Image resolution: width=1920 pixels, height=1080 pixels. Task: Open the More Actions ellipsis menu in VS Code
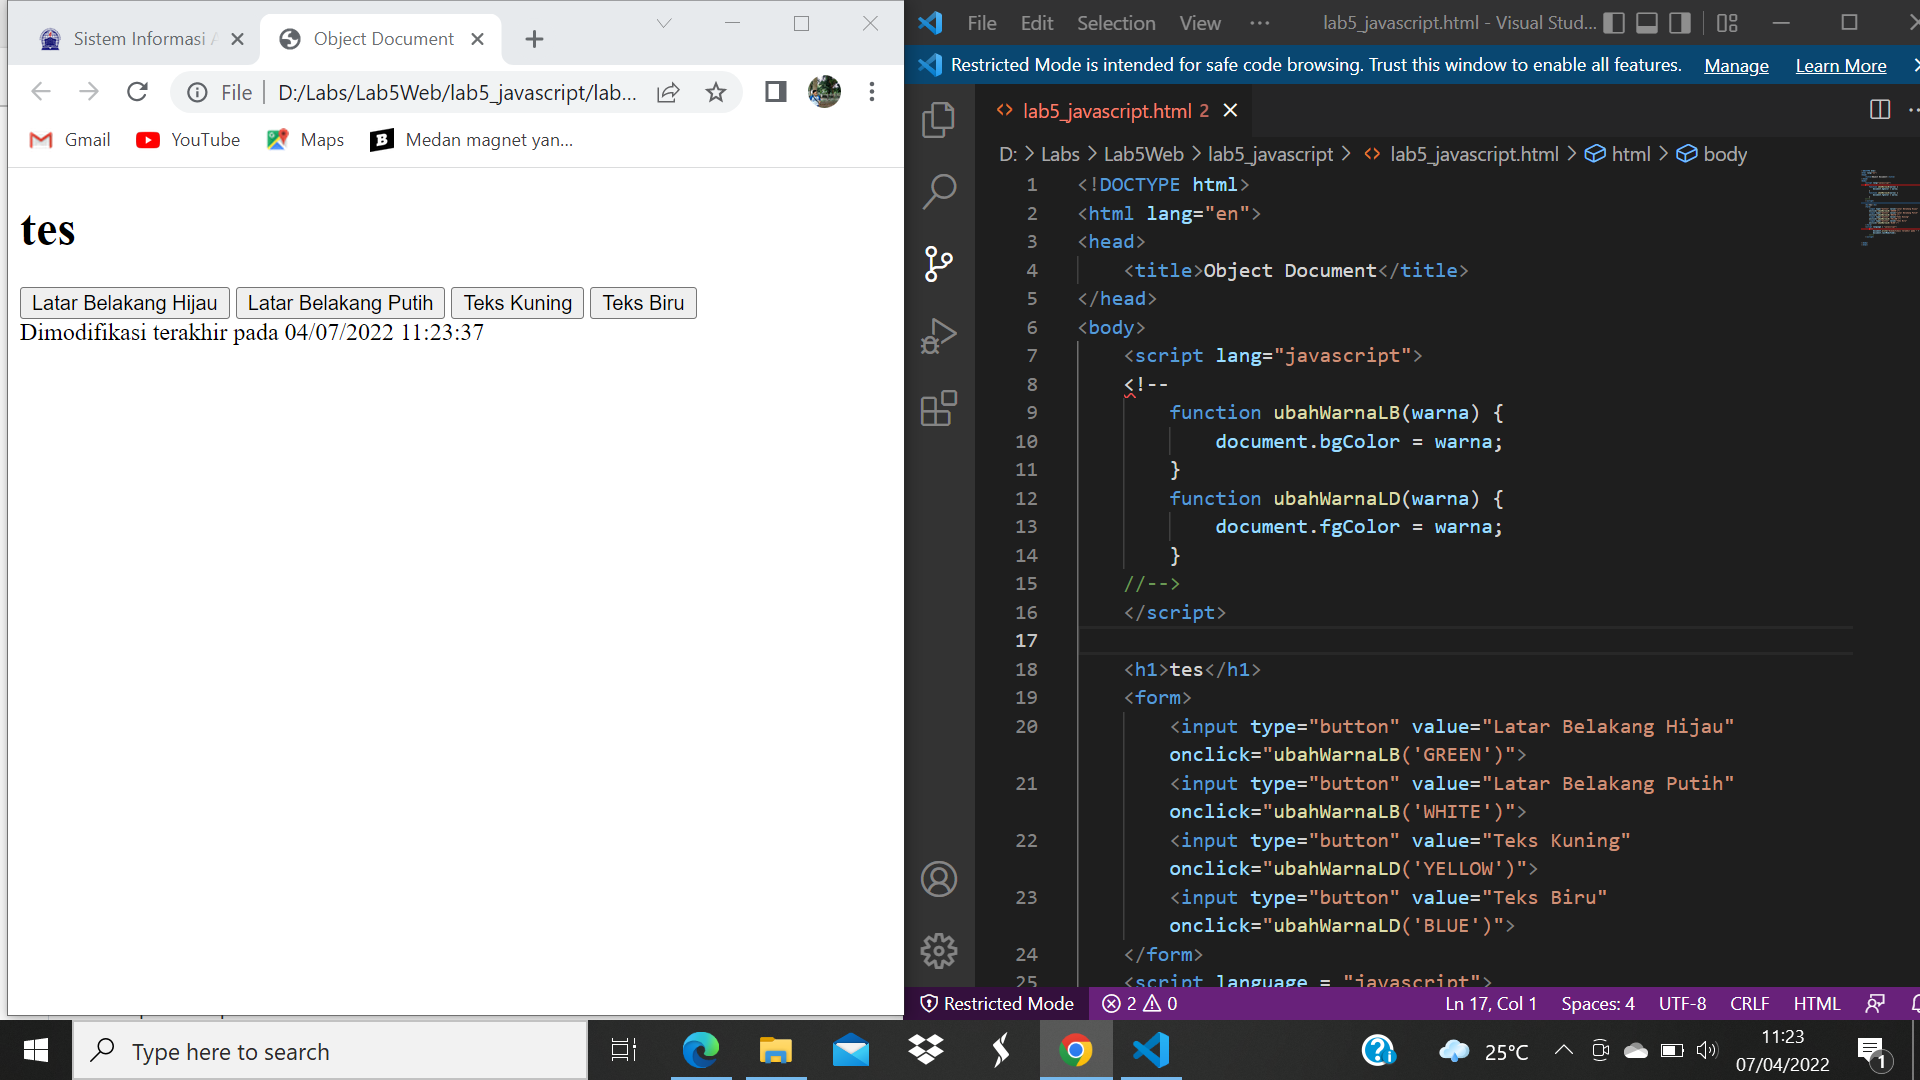tap(1259, 22)
